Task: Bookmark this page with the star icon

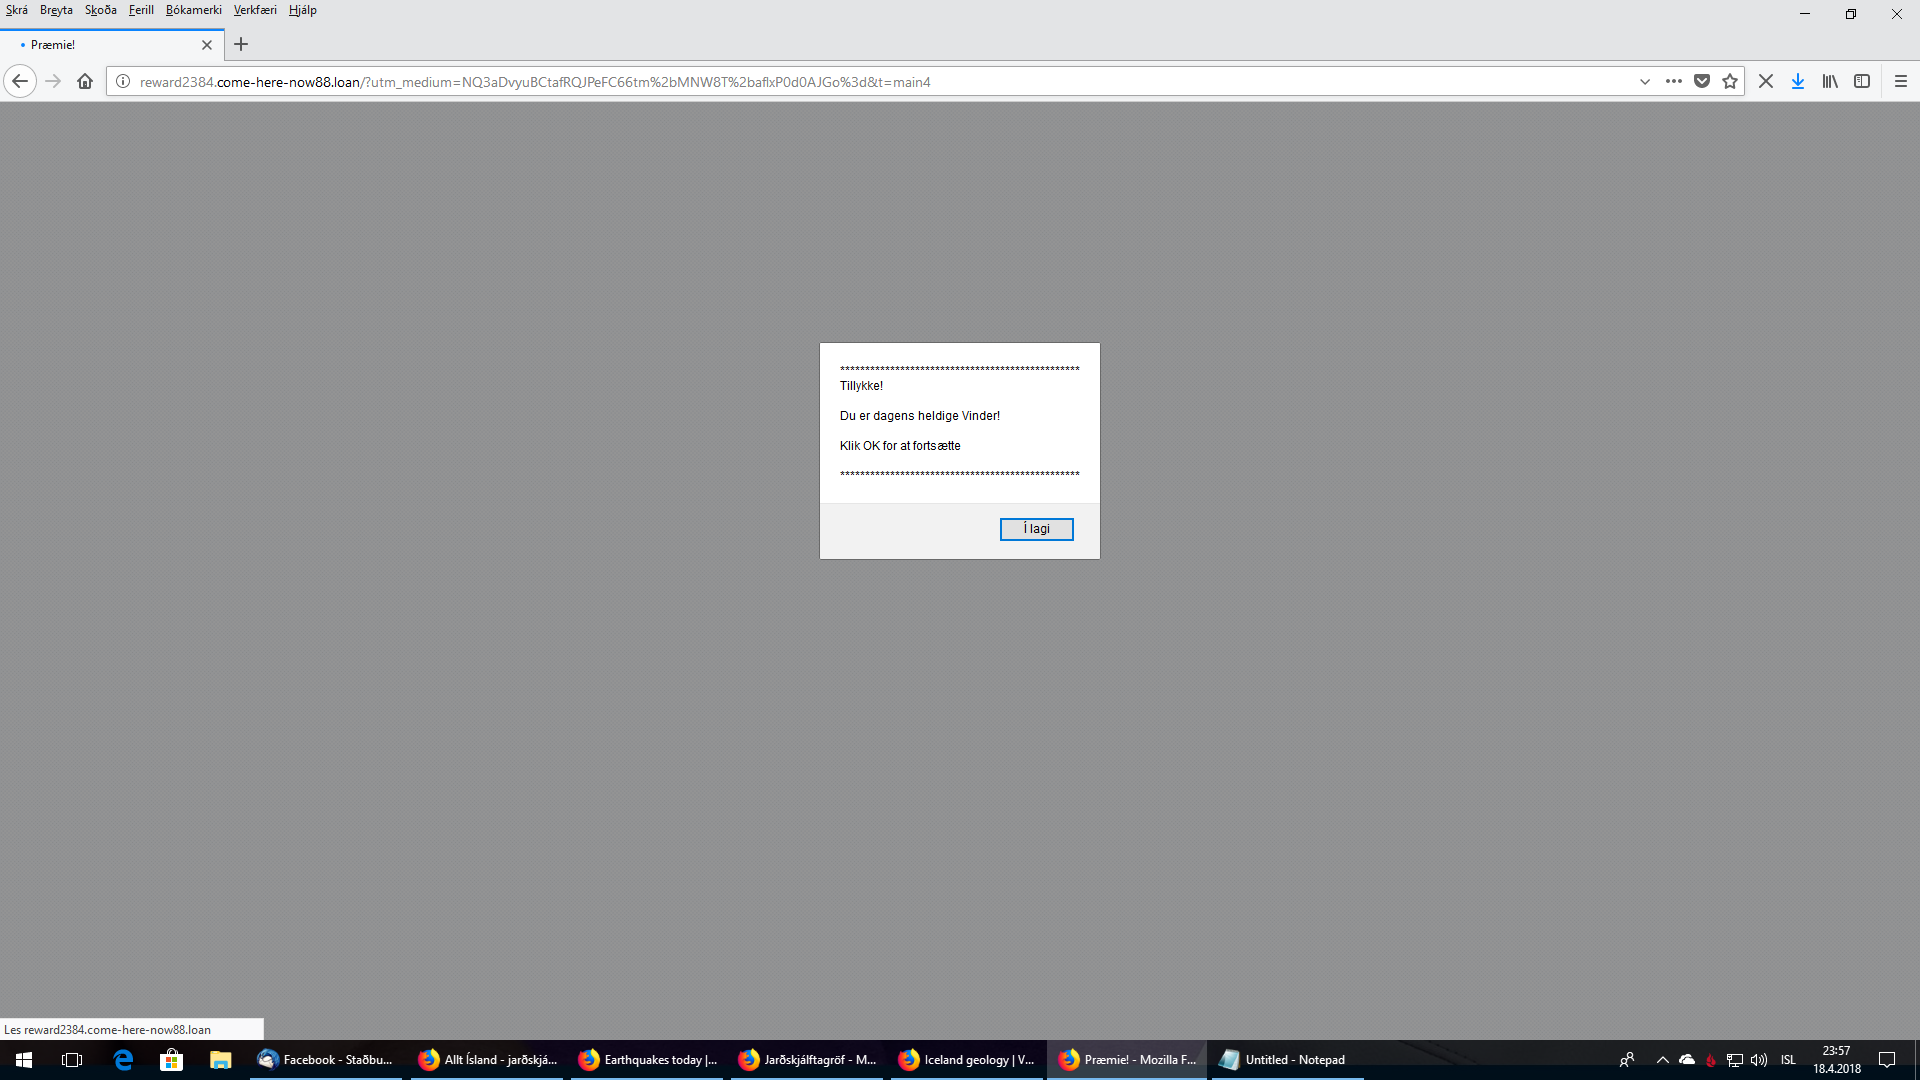Action: [1730, 82]
